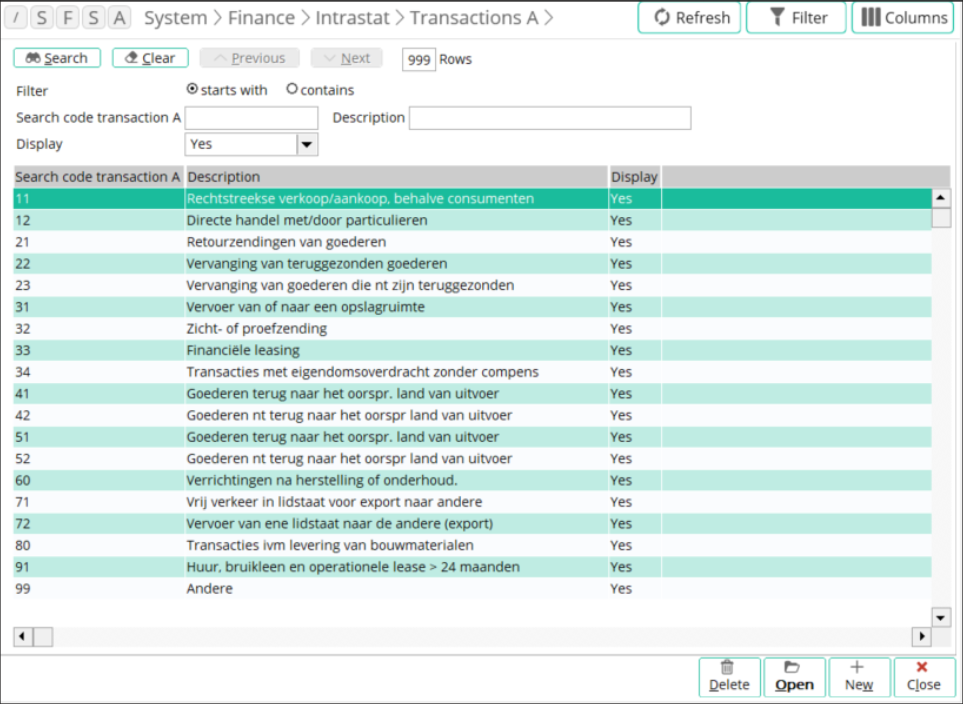Click the Open folder button
Viewport: 963px width, 704px height.
click(794, 677)
